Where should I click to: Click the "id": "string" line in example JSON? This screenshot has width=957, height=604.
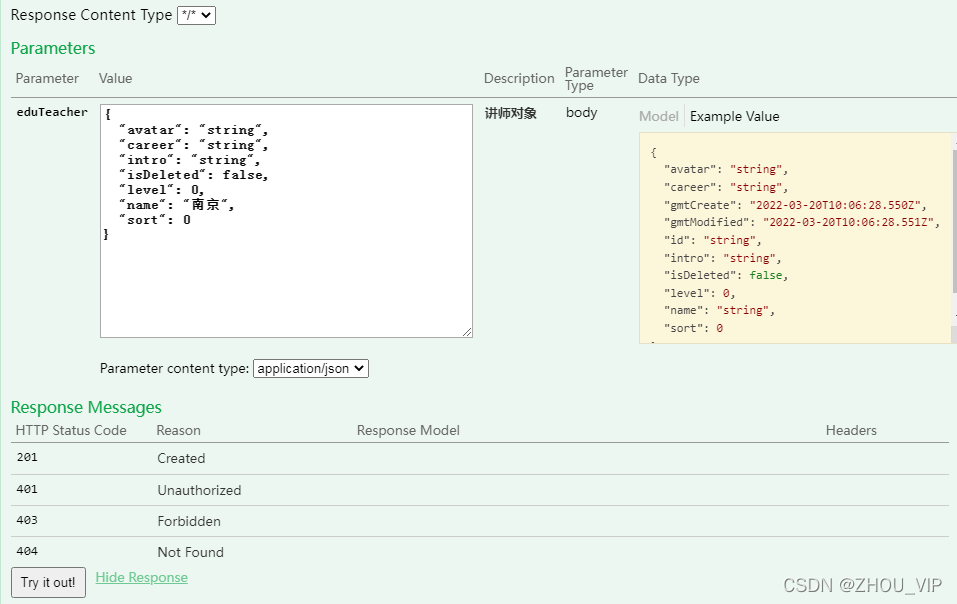[x=712, y=240]
